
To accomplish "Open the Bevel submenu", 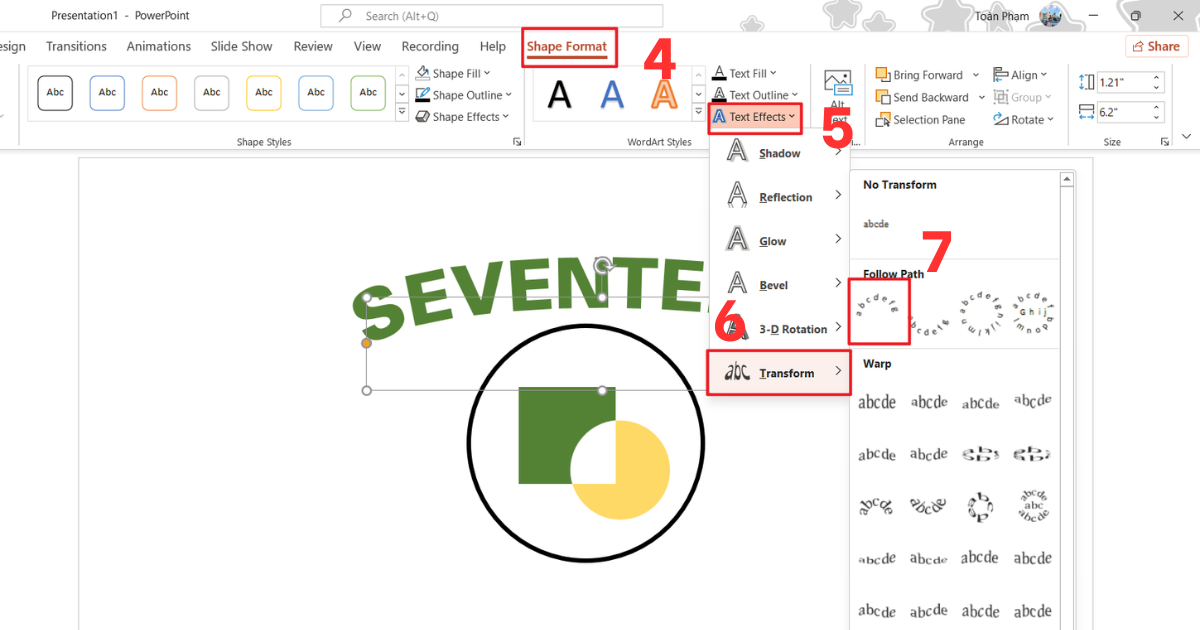I will click(780, 285).
